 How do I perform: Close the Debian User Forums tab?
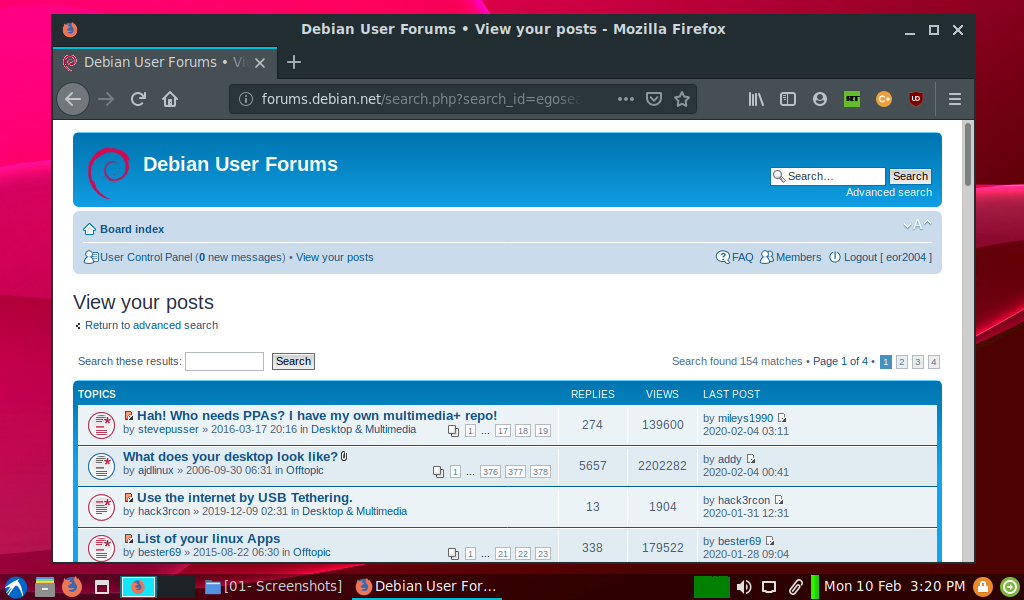point(260,63)
